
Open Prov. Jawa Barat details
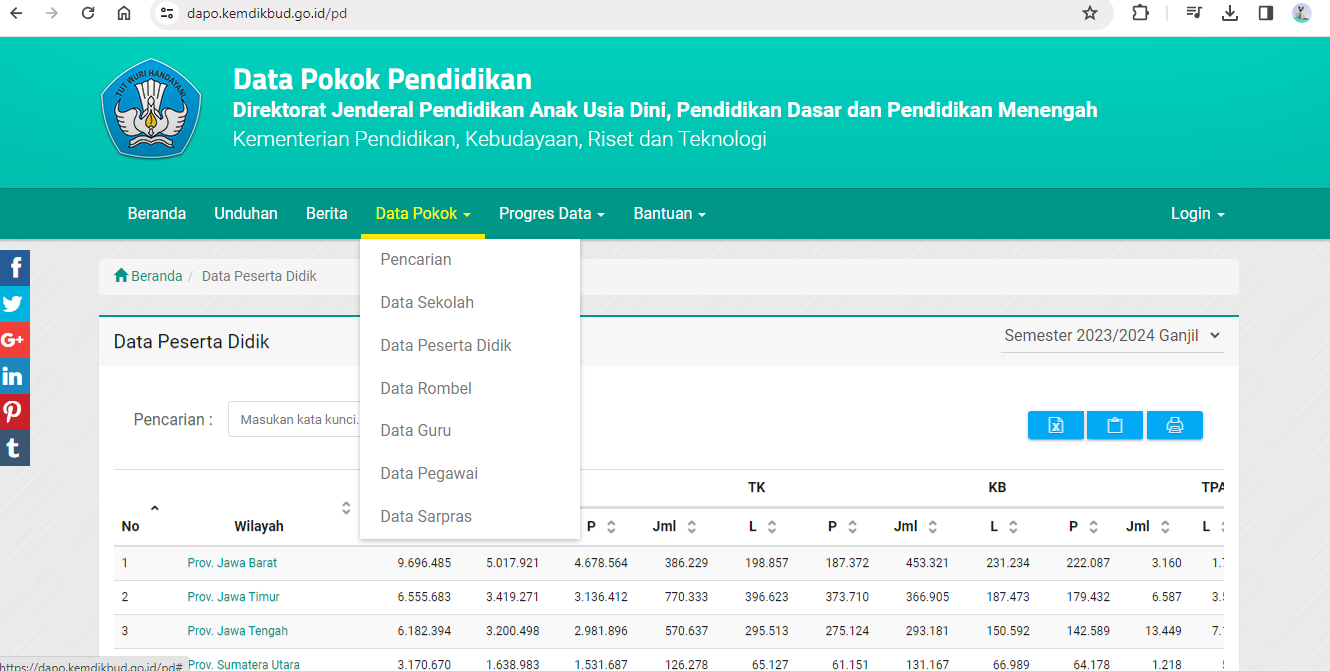click(x=232, y=562)
